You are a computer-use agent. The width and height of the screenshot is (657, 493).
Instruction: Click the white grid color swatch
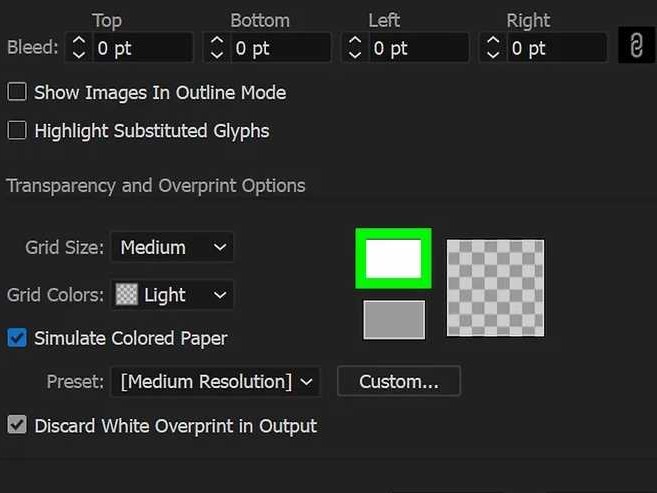pyautogui.click(x=393, y=259)
